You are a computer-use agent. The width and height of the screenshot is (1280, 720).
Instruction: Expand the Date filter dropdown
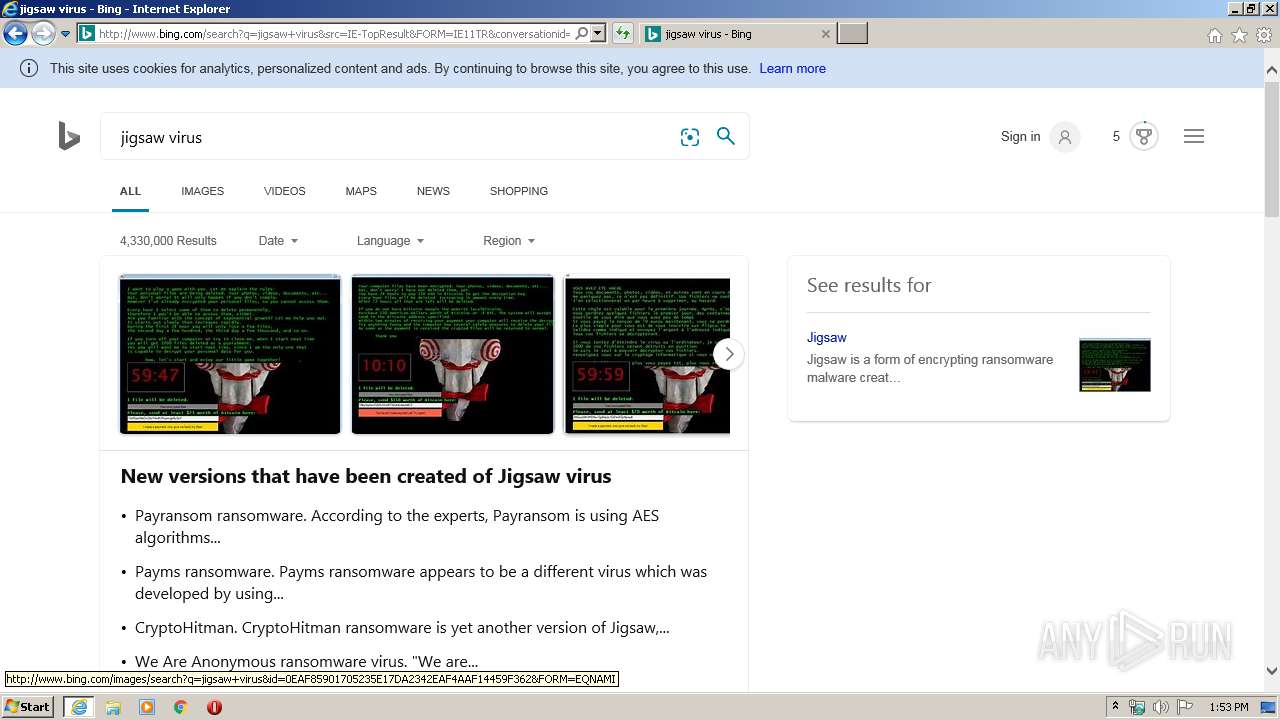pos(278,240)
